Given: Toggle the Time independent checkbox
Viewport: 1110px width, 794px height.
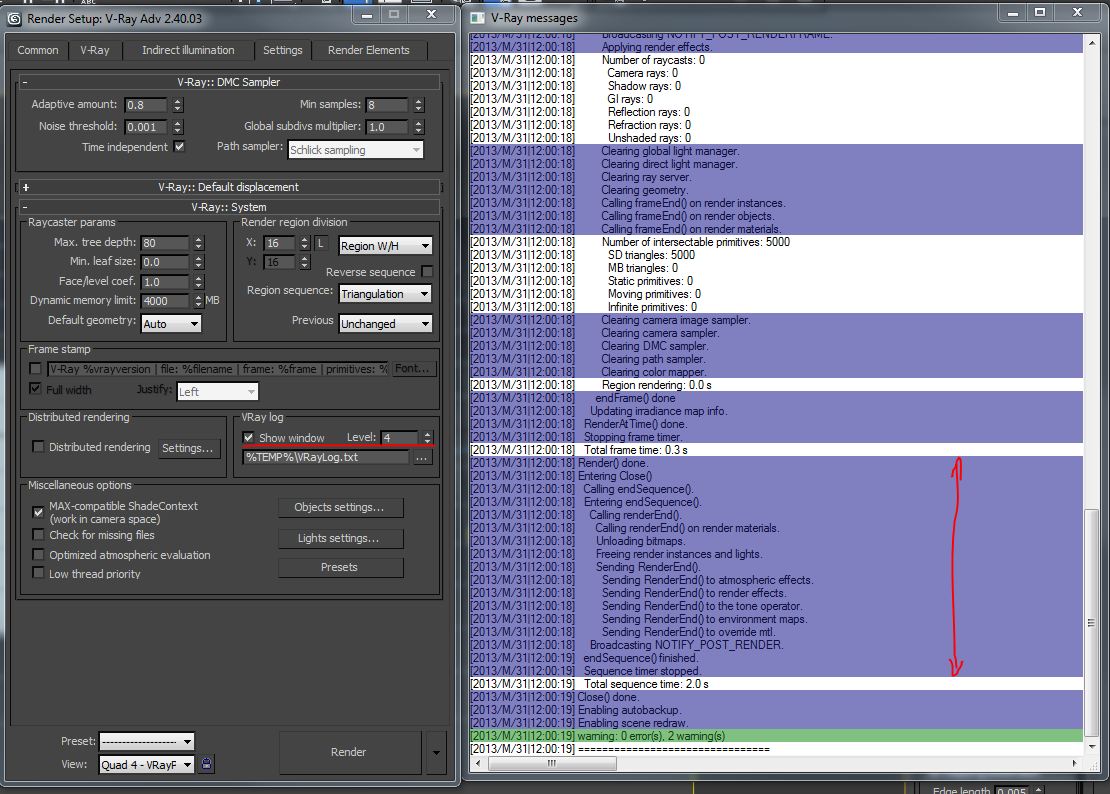Looking at the screenshot, I should (179, 146).
